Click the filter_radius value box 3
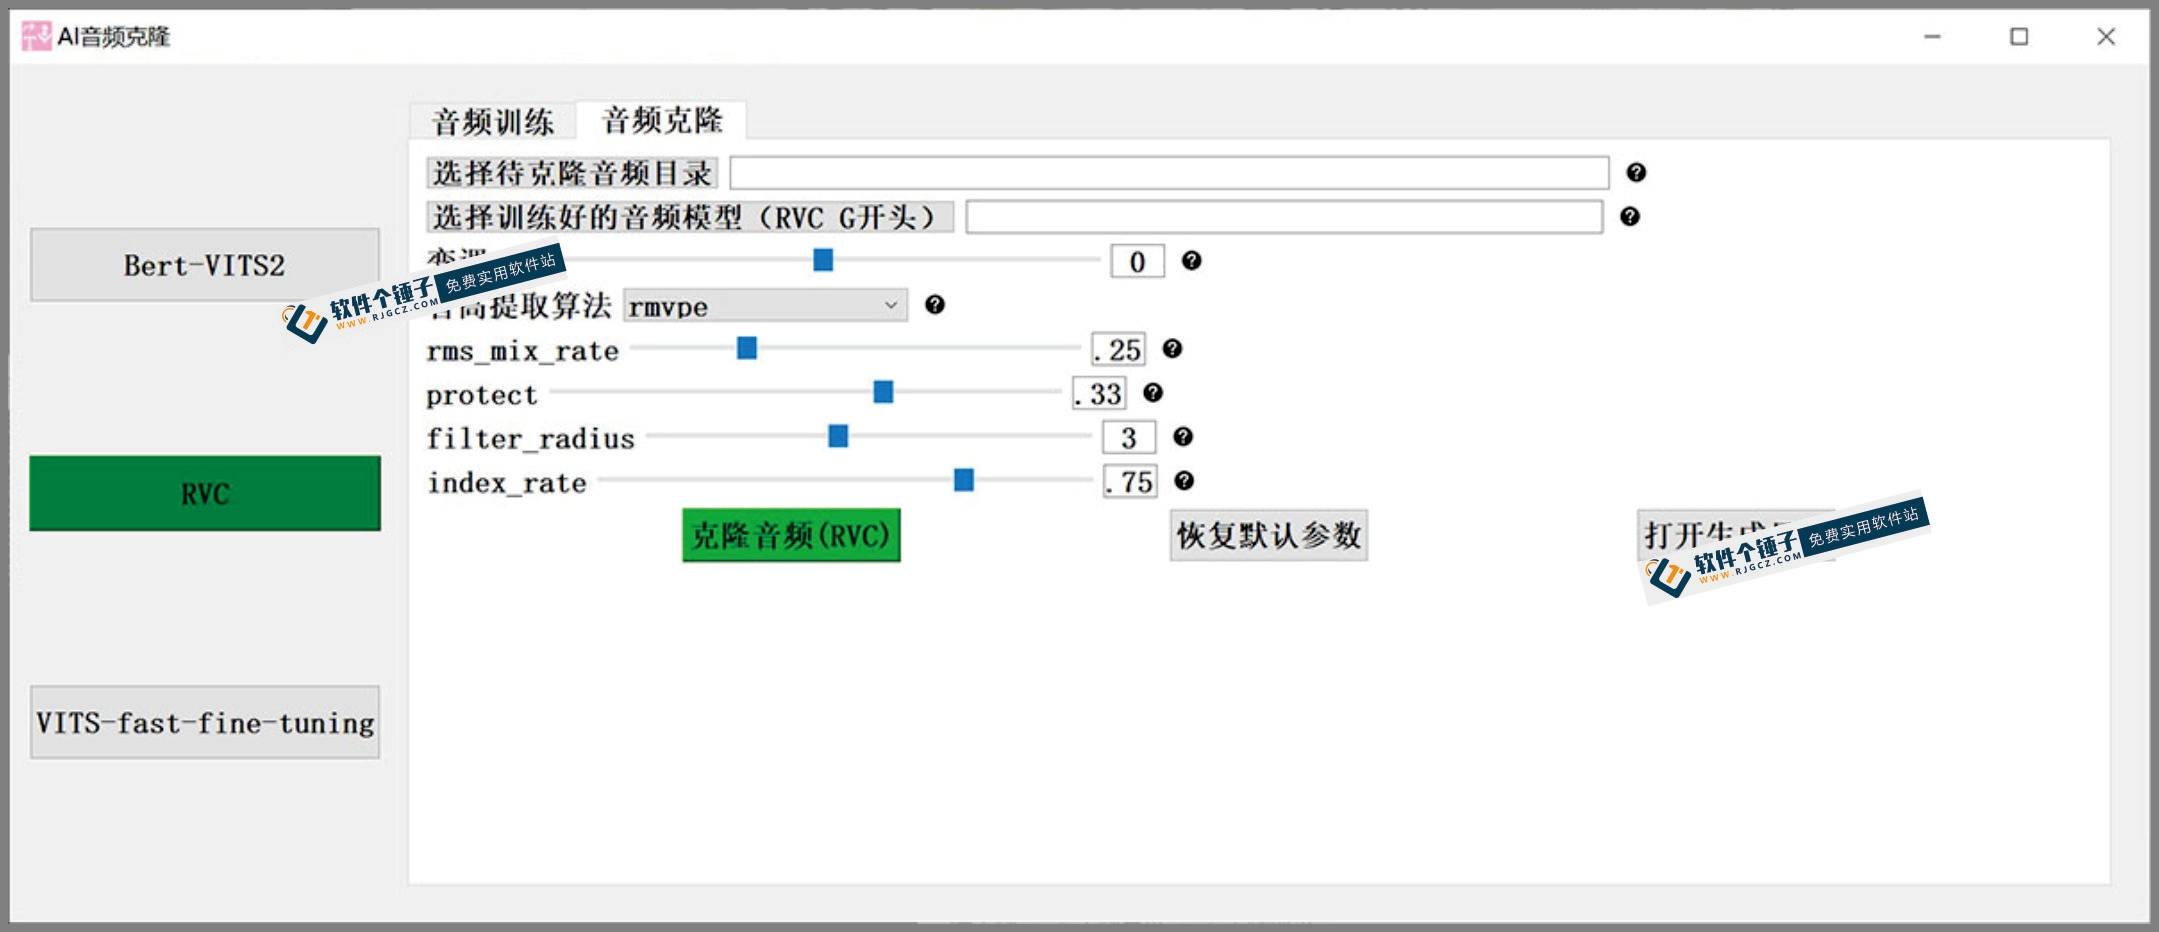Viewport: 2159px width, 932px height. coord(1129,438)
